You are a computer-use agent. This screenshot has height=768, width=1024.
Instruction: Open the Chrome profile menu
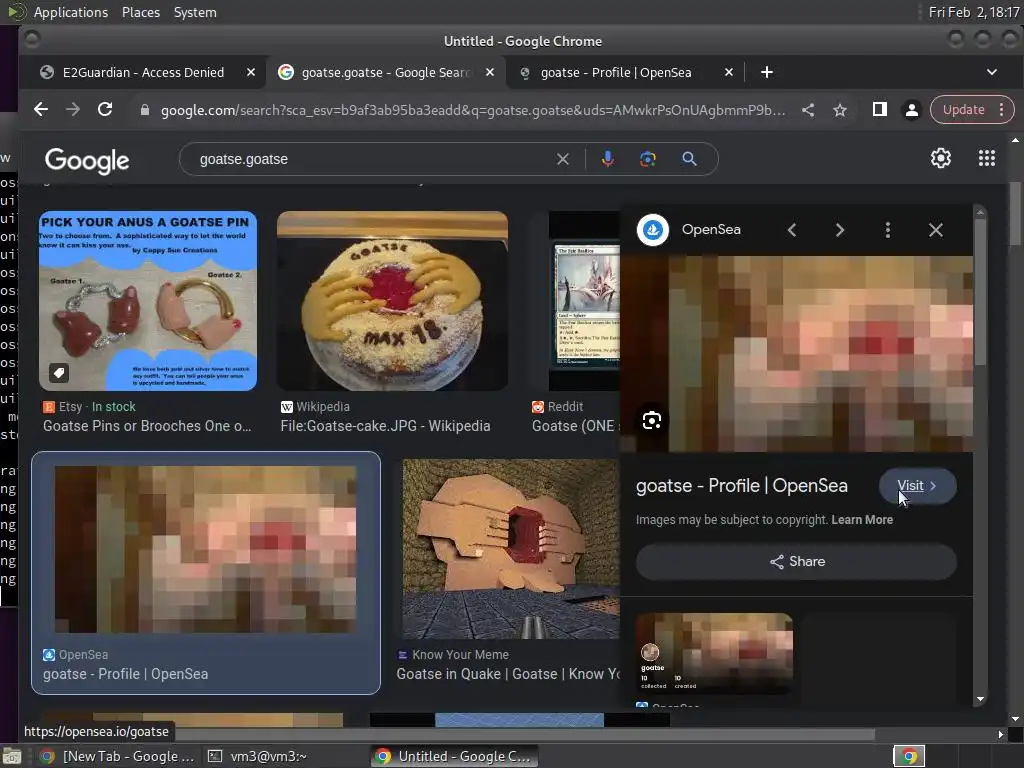[x=912, y=110]
